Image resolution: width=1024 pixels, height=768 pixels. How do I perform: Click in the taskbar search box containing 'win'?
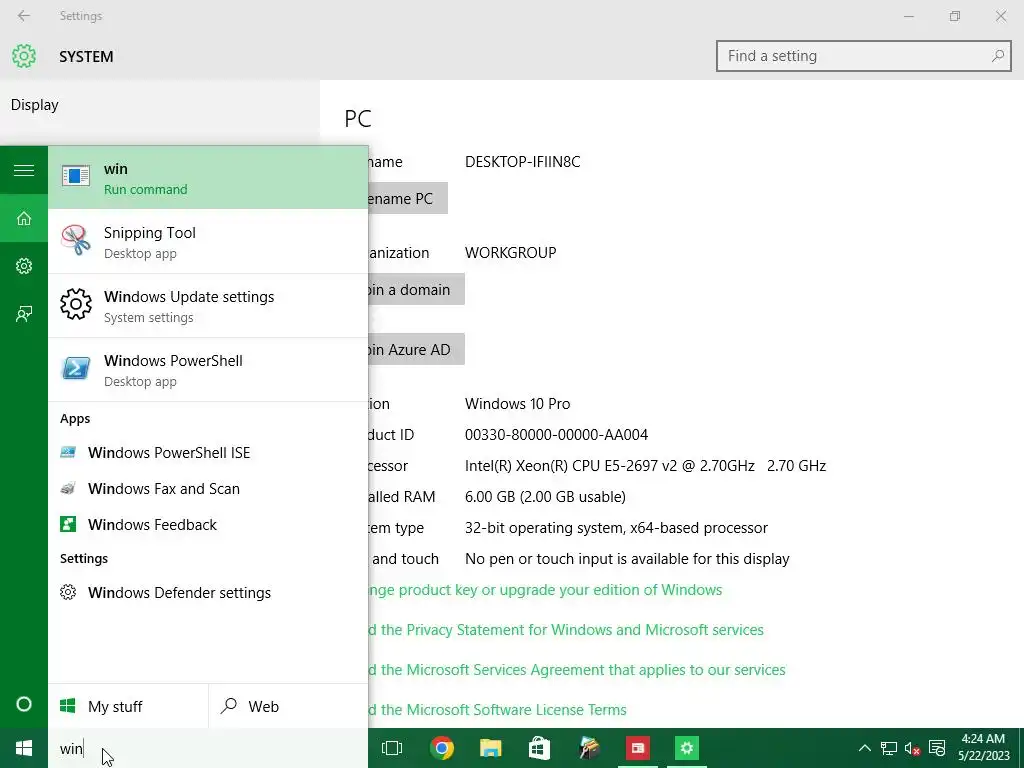(x=208, y=748)
